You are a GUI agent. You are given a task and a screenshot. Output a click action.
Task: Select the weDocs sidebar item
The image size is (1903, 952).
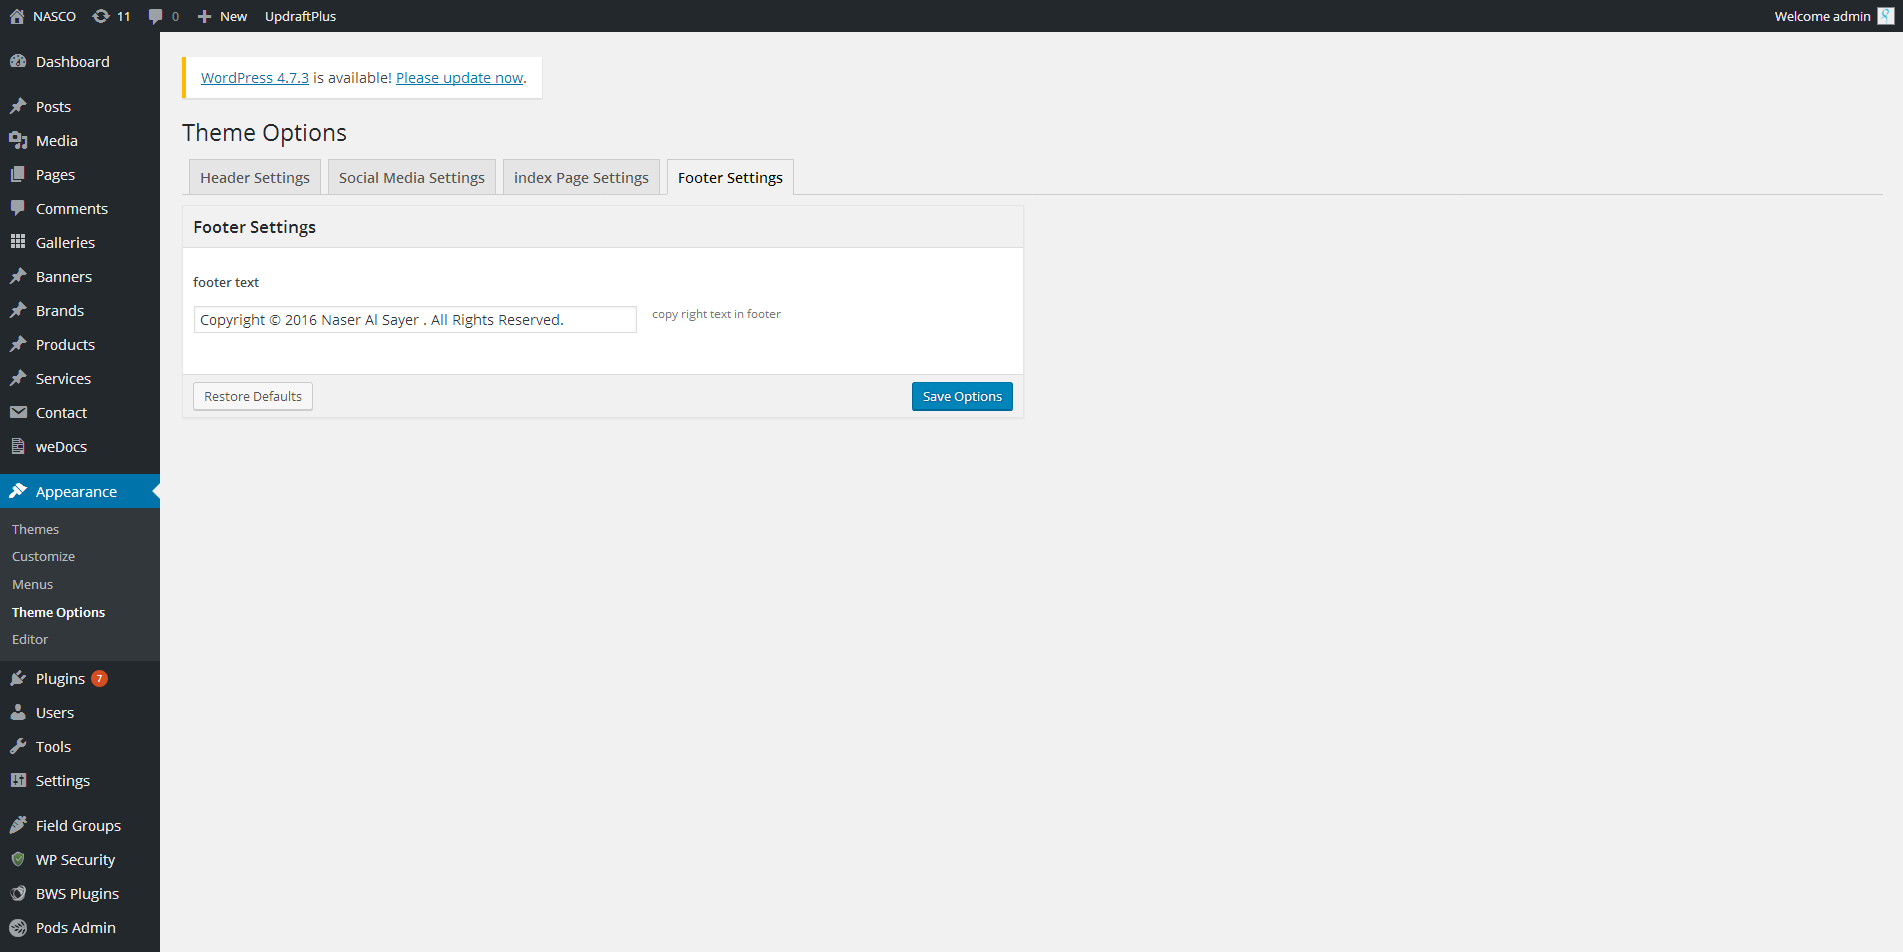[60, 446]
